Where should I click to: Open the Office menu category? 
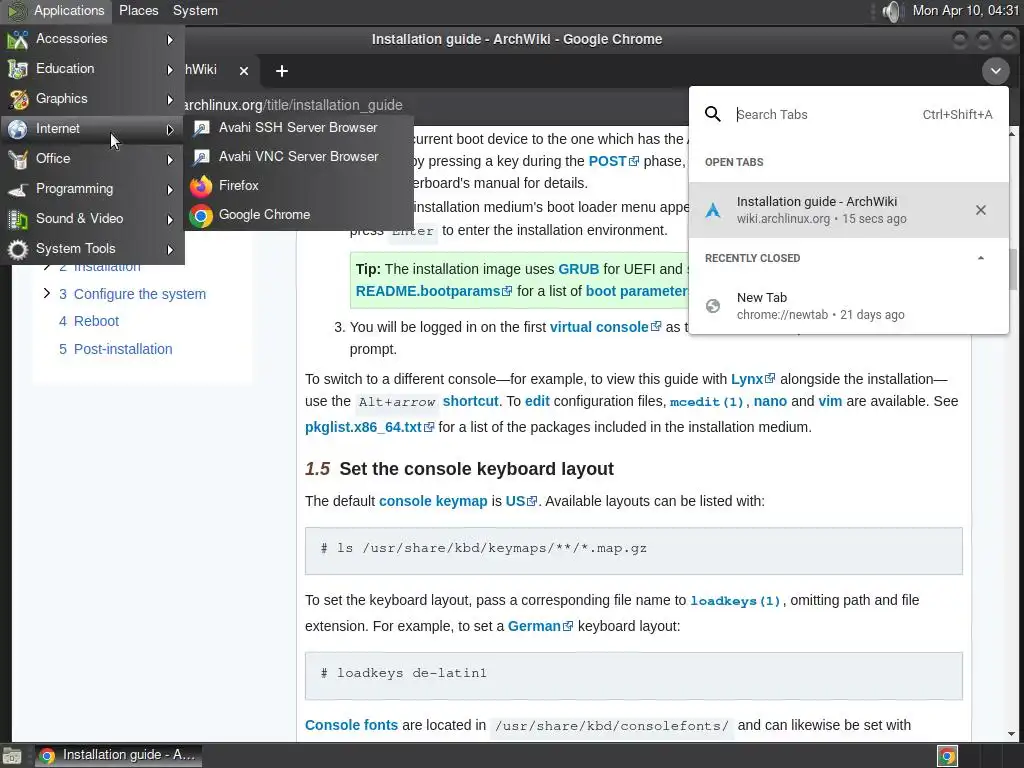pyautogui.click(x=92, y=159)
